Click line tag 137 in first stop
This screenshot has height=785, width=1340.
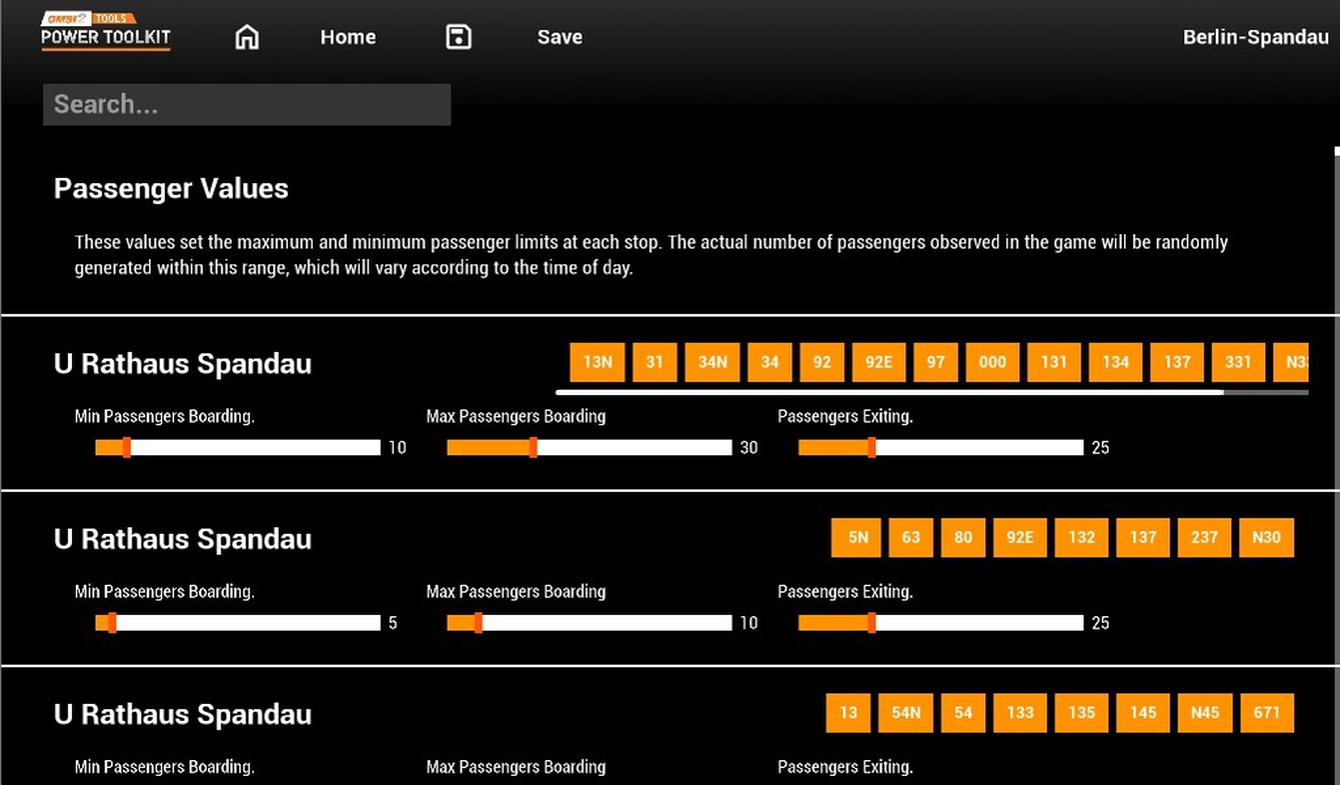click(x=1177, y=362)
